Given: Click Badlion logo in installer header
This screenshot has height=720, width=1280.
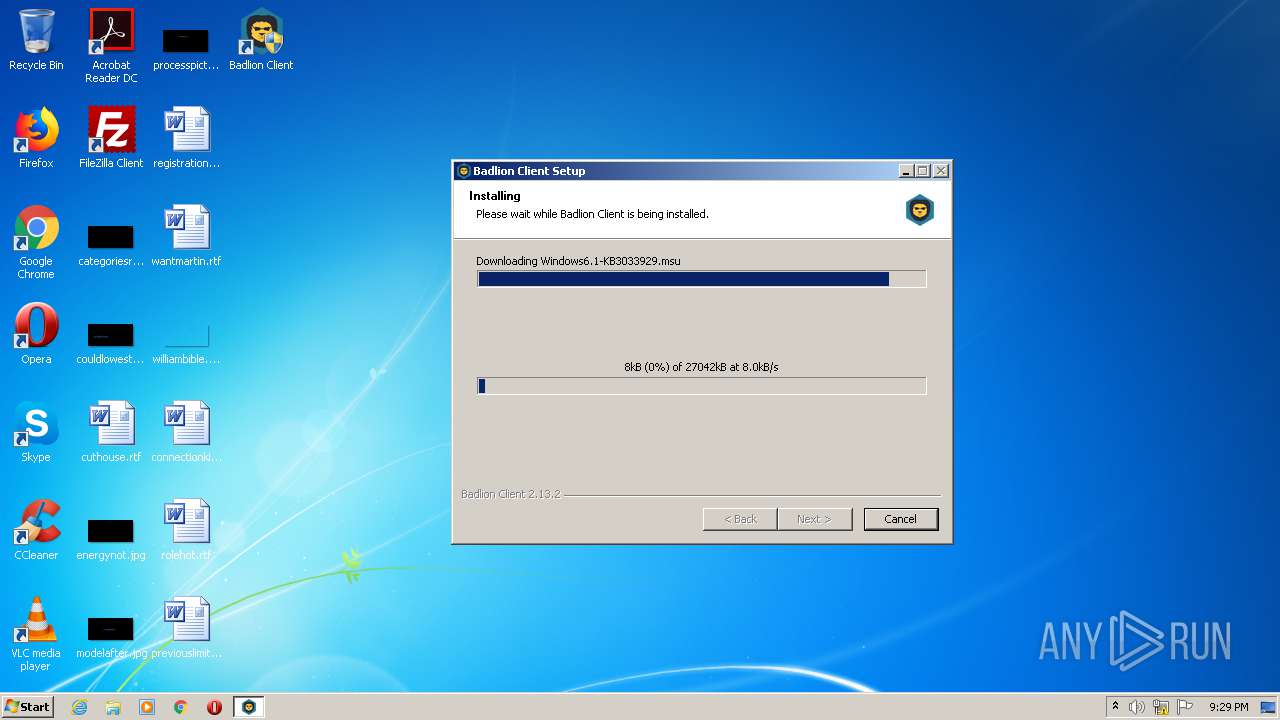Looking at the screenshot, I should pos(919,210).
